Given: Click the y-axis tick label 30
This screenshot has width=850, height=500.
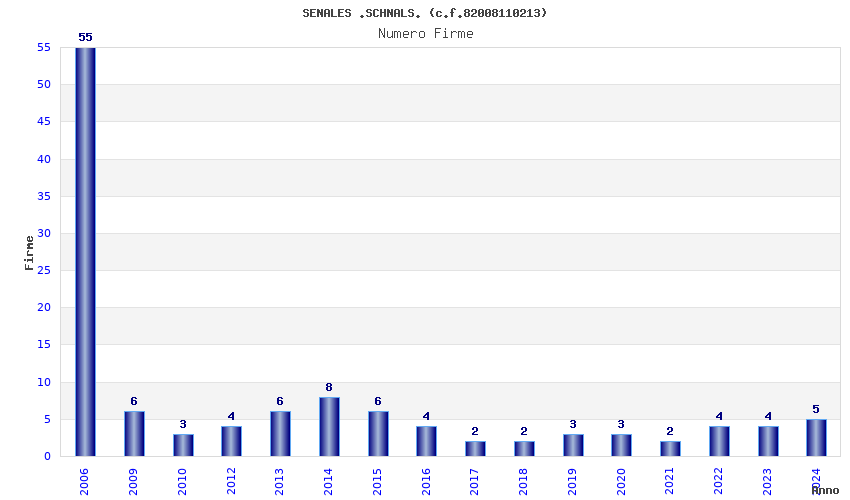Looking at the screenshot, I should [x=44, y=233].
